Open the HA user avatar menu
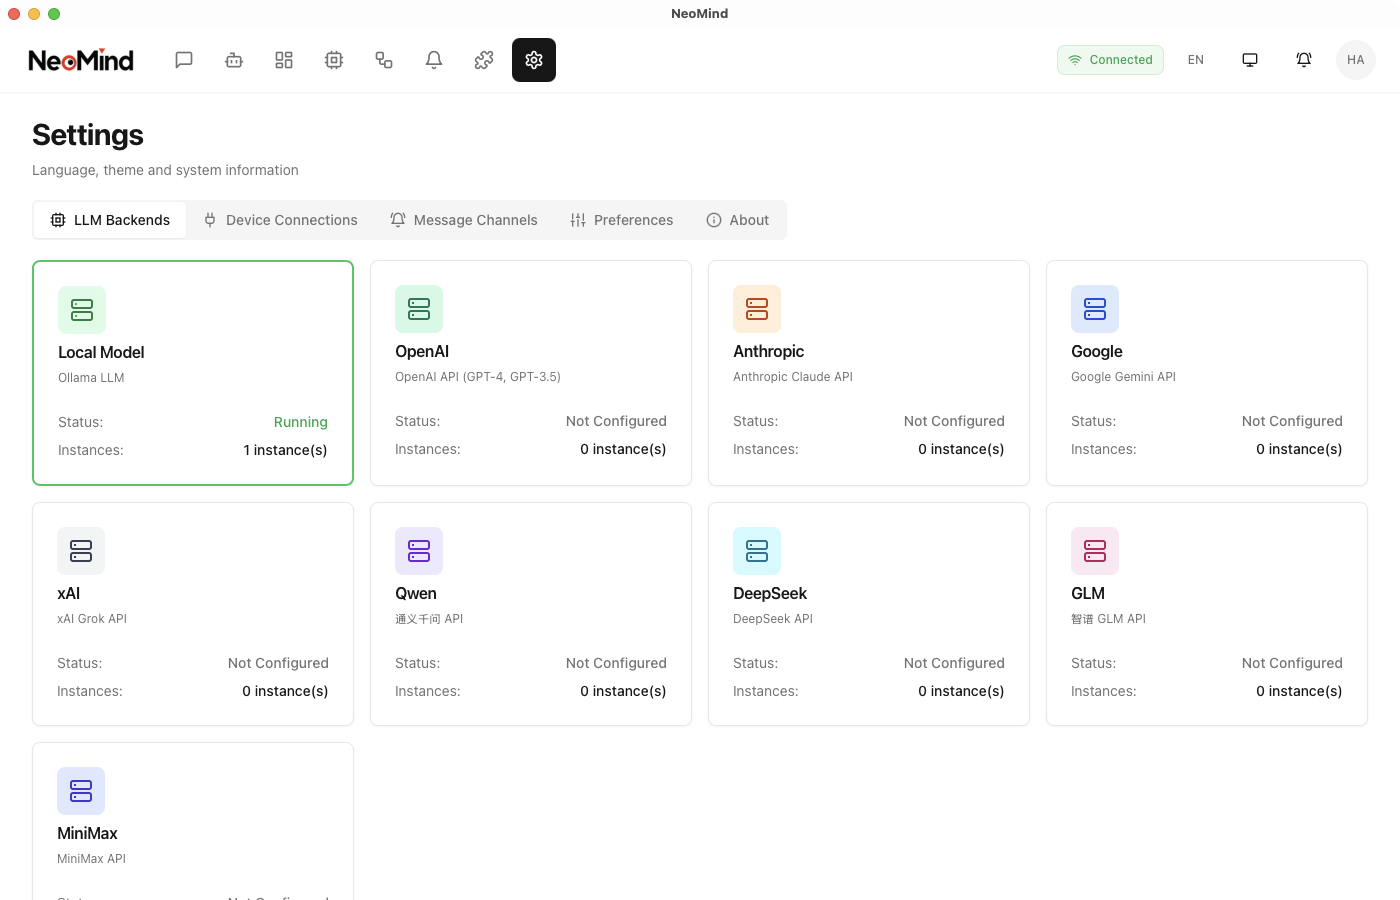 (1356, 60)
